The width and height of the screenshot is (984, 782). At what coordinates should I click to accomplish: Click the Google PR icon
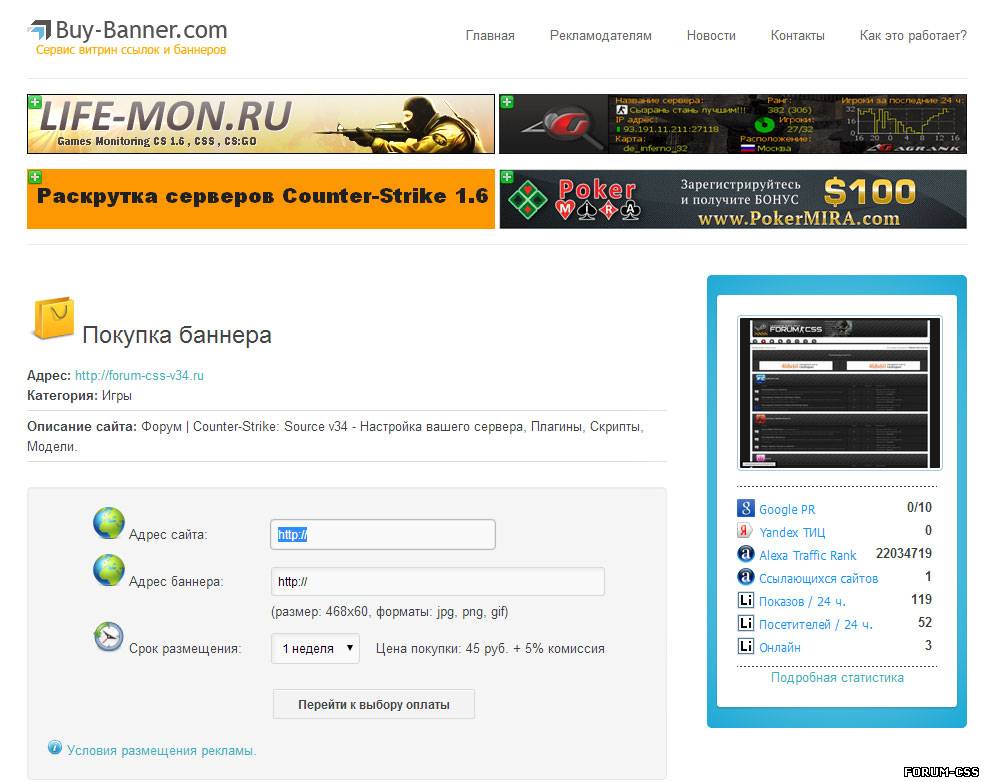746,508
